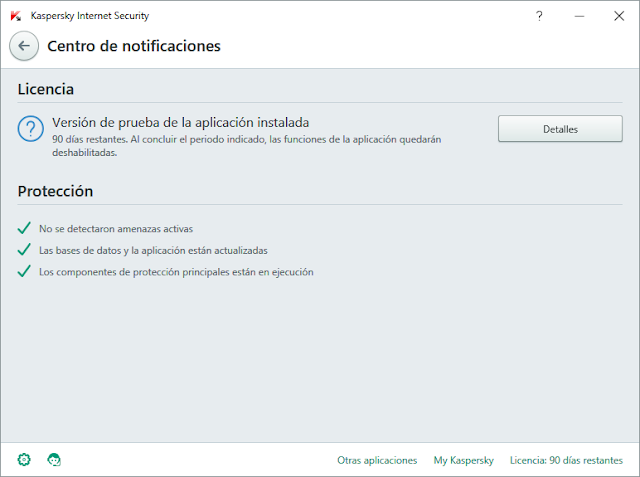Go back using the arrow button

point(24,46)
